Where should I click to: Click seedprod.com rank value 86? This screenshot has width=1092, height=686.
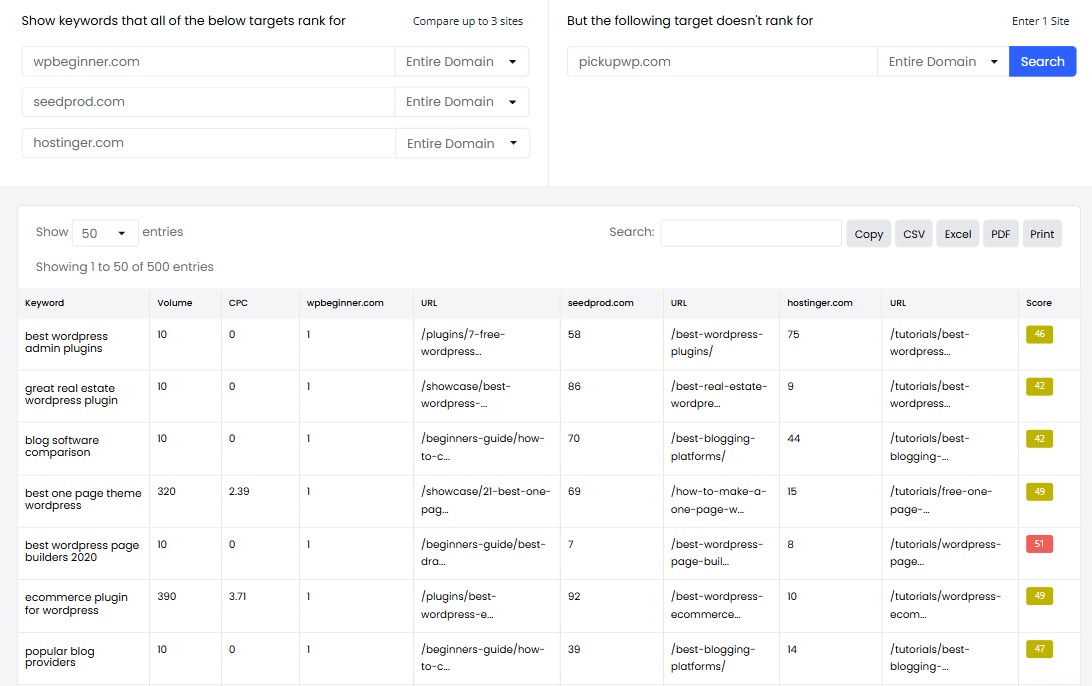pos(574,386)
